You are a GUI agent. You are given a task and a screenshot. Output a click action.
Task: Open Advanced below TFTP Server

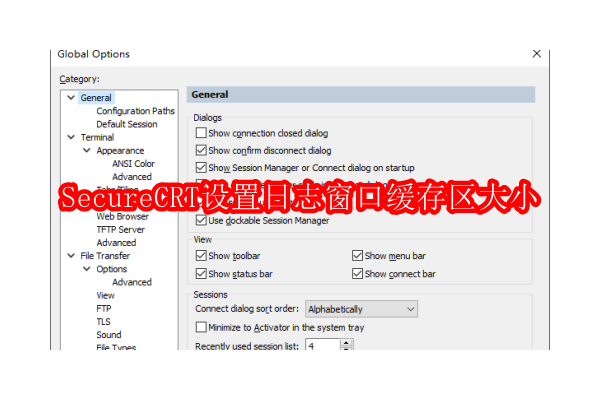pos(116,243)
